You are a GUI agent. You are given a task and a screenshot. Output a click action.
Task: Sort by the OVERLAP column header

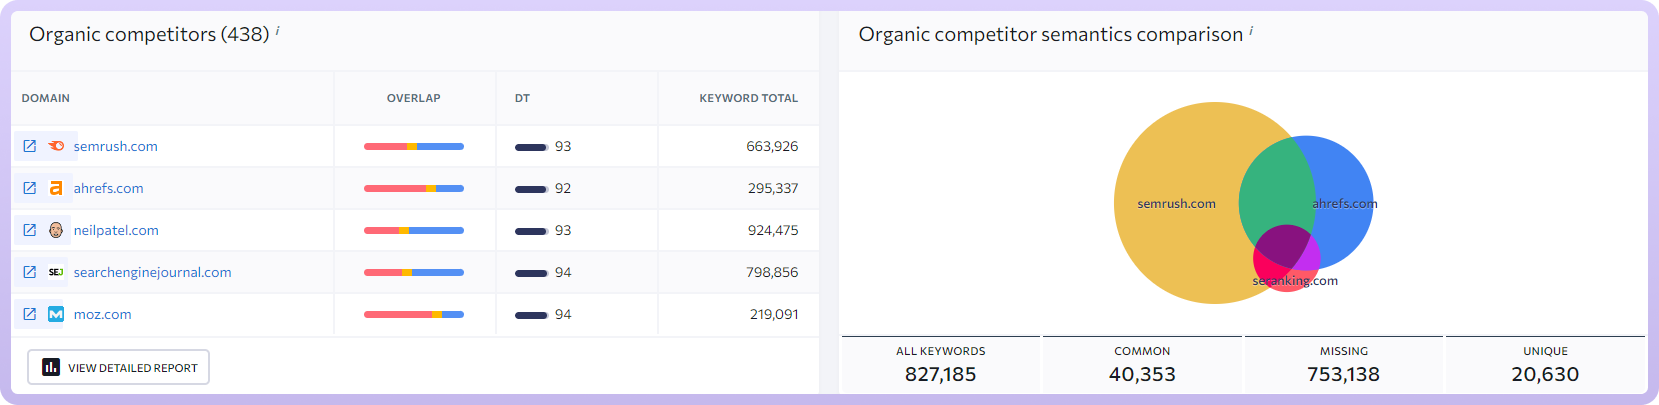coord(414,98)
